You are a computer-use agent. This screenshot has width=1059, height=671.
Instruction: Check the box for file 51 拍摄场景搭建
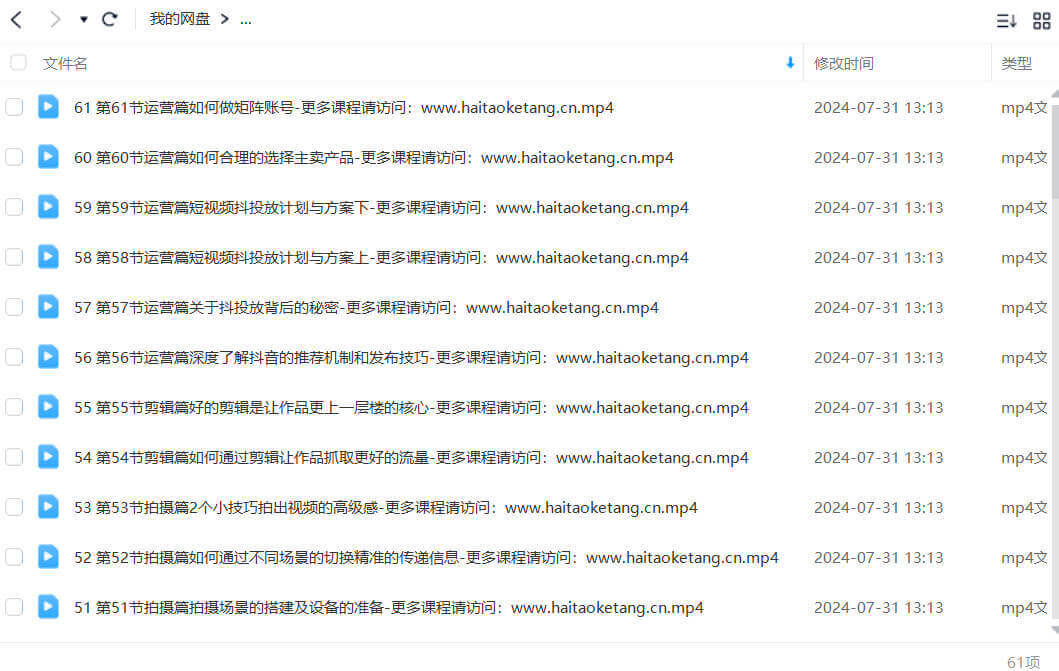(14, 607)
